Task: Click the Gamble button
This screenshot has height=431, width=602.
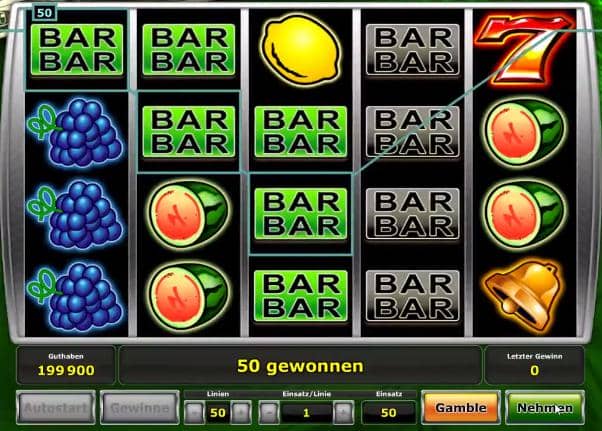Action: 461,408
